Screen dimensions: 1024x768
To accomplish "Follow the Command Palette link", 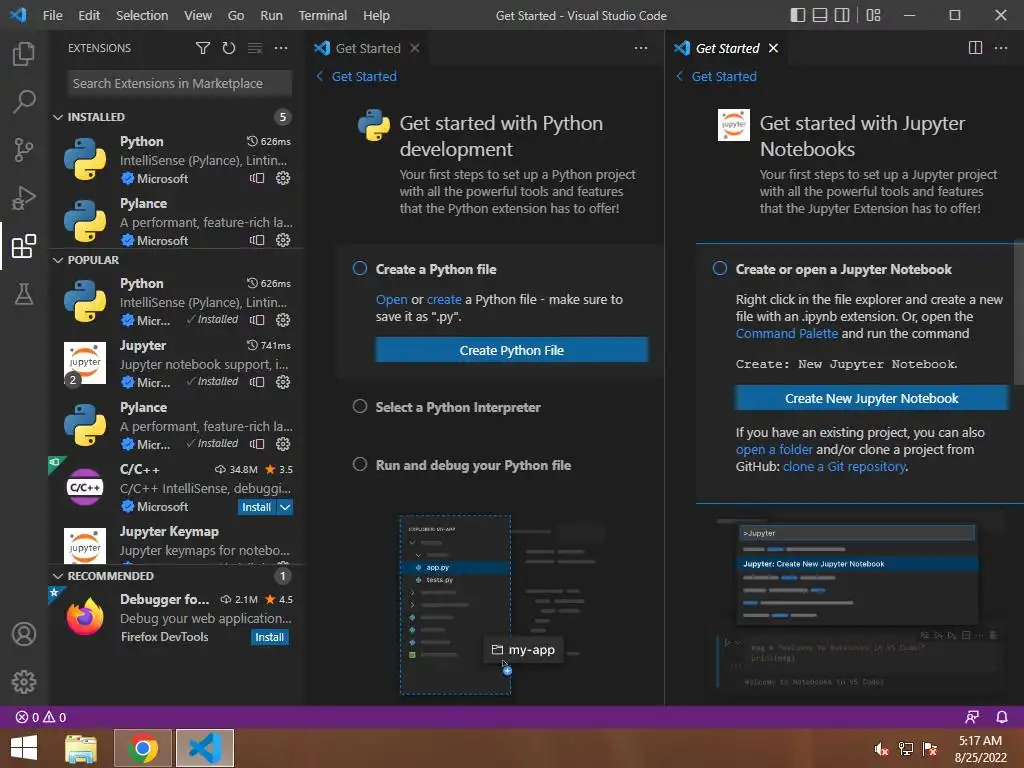I will 786,334.
